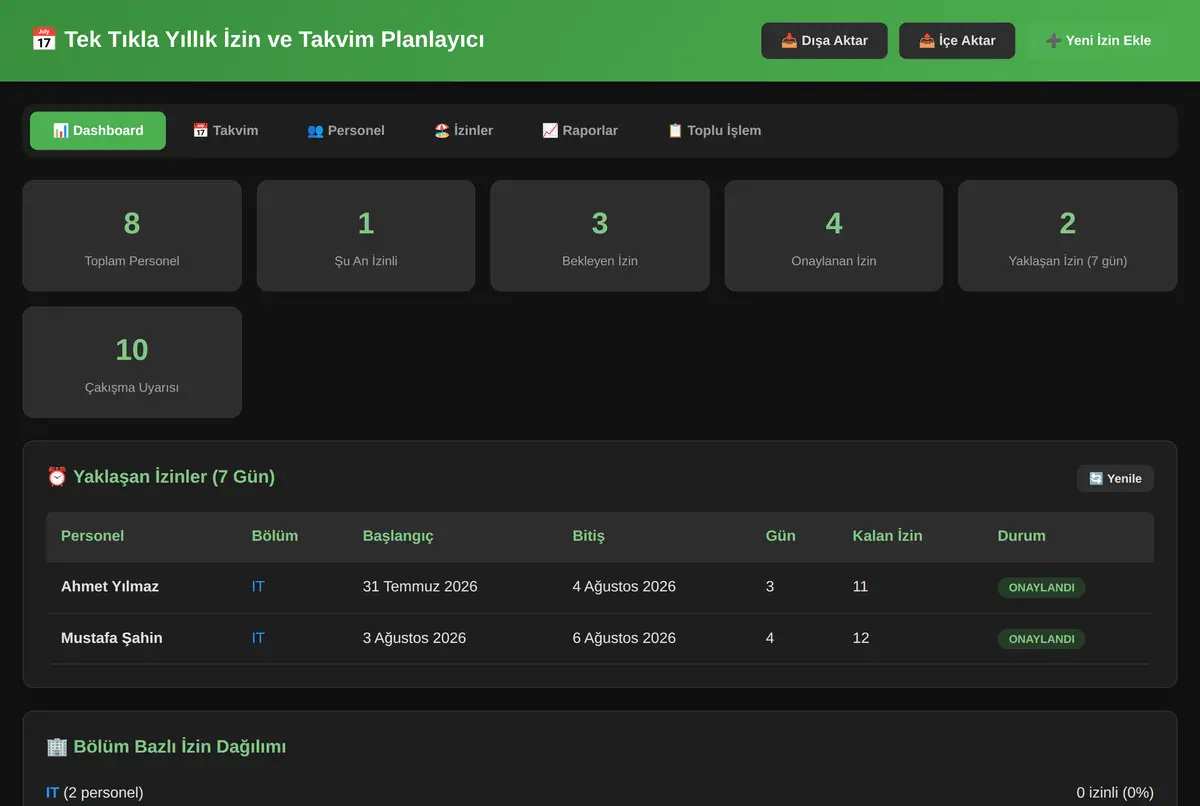
Task: Add a new leave with Yeni İzin Ekle
Action: [x=1098, y=41]
